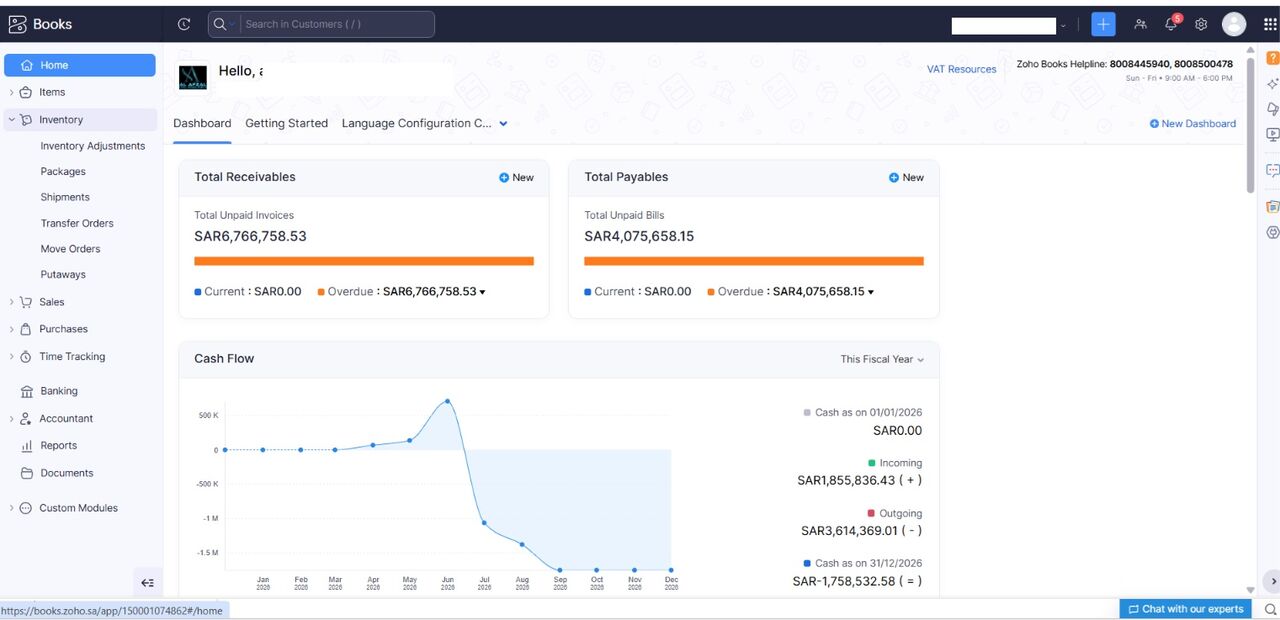Screen dimensions: 1280x620
Task: Click user profile avatar
Action: (1234, 24)
